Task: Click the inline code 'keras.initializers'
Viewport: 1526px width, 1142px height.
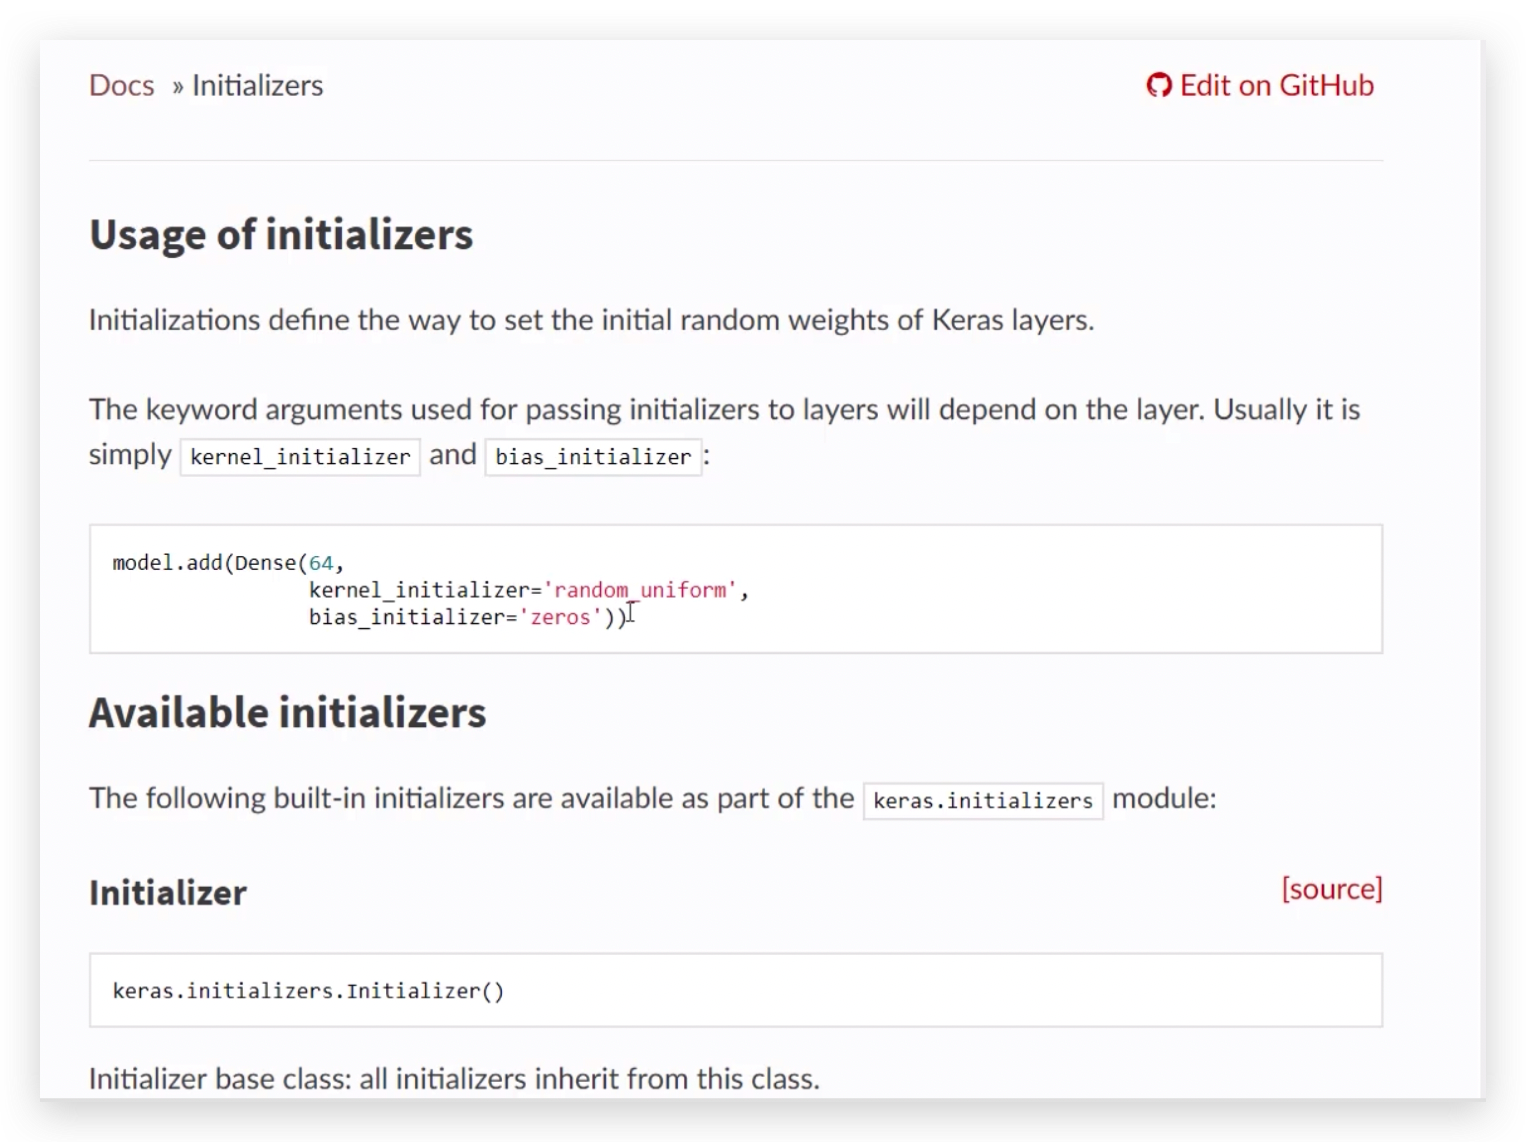Action: 983,801
